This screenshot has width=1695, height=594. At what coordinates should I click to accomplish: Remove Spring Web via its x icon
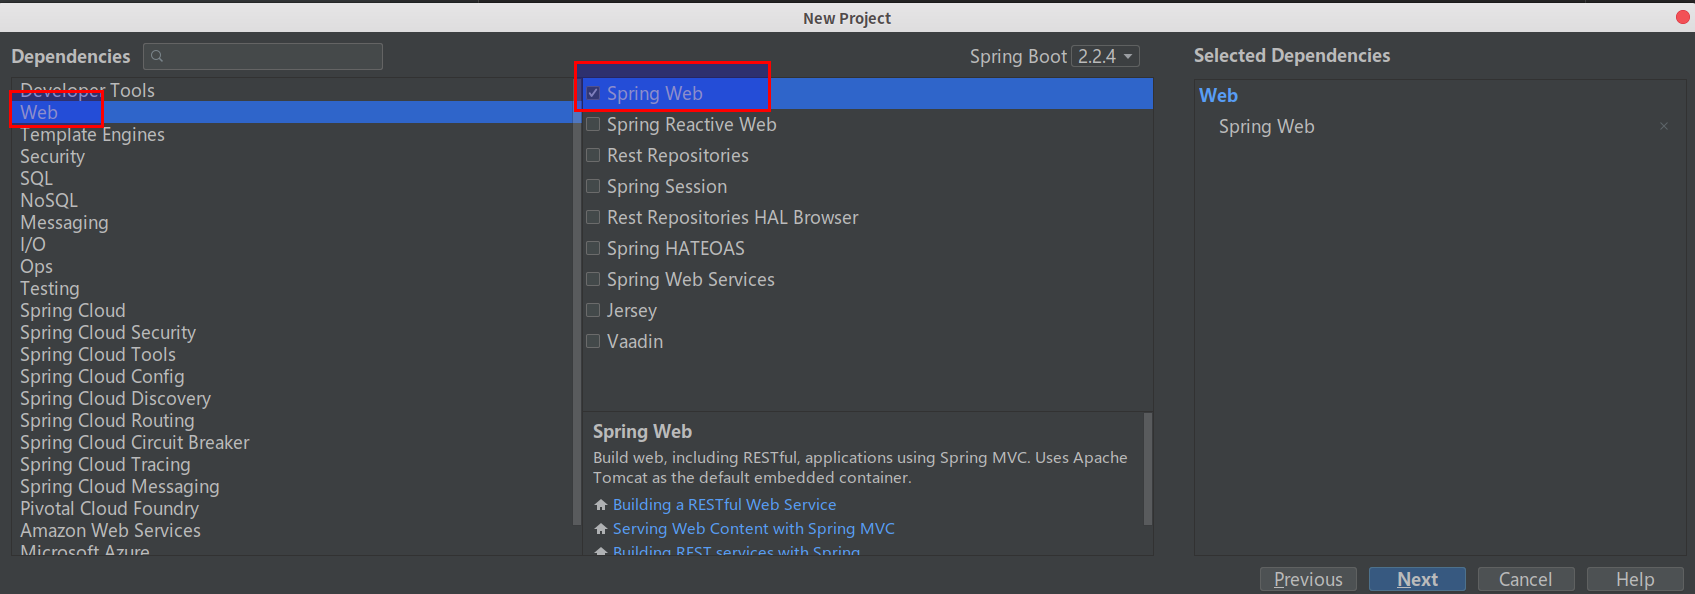1664,126
